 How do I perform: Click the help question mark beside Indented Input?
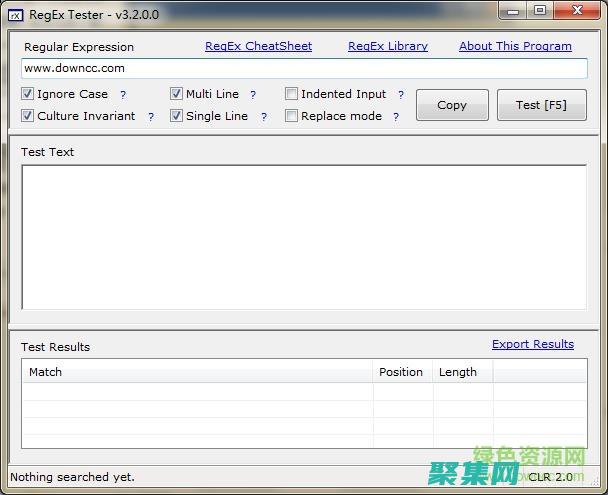click(x=401, y=95)
